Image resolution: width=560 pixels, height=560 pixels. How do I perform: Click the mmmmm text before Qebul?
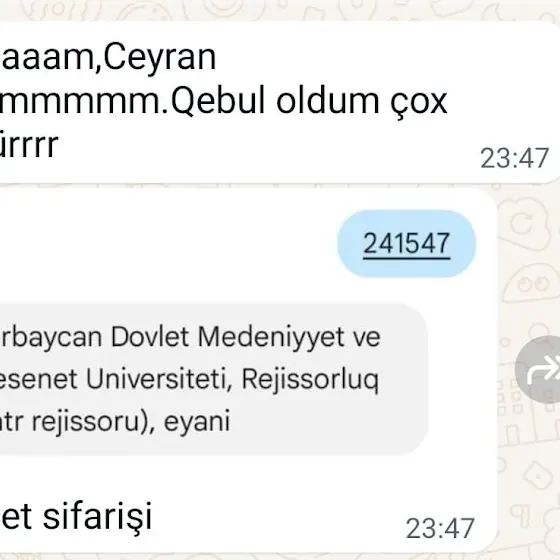pyautogui.click(x=80, y=102)
